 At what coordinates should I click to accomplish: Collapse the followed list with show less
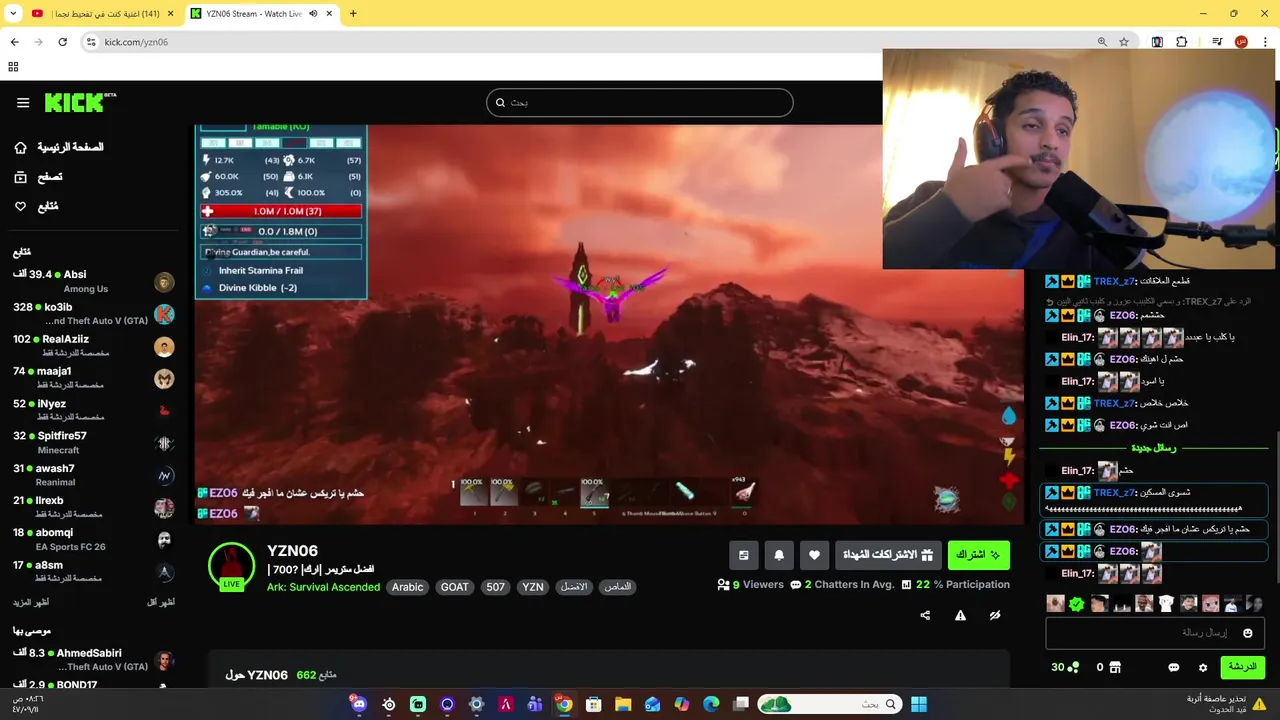[161, 602]
